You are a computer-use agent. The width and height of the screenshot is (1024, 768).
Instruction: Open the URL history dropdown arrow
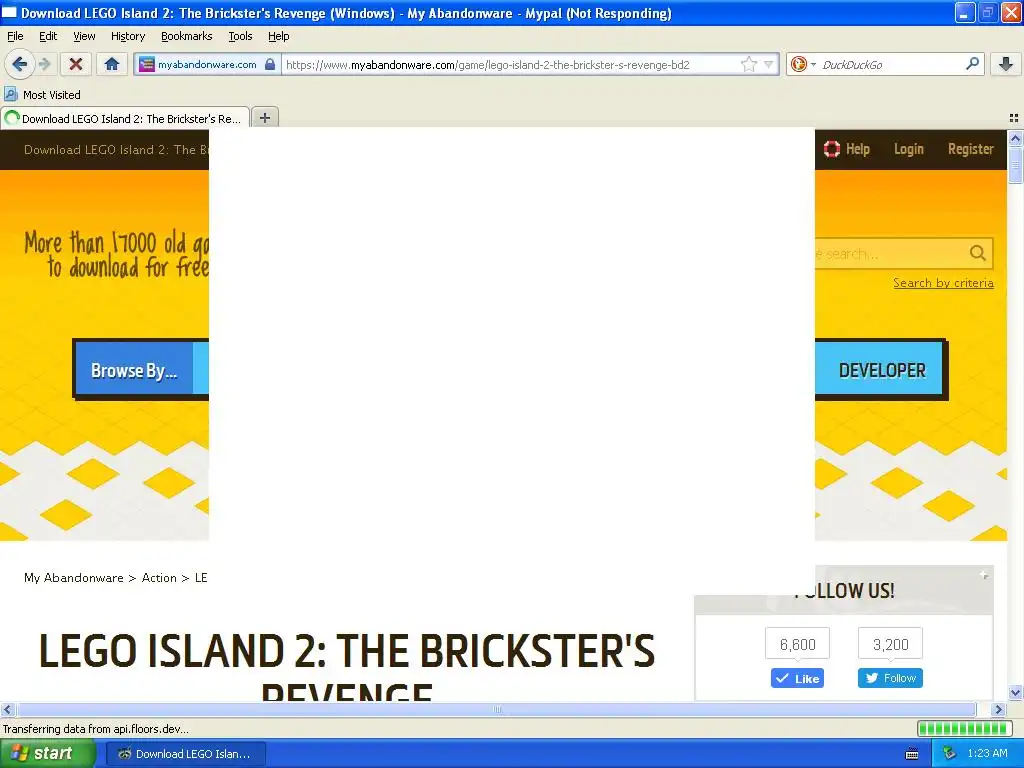point(769,64)
